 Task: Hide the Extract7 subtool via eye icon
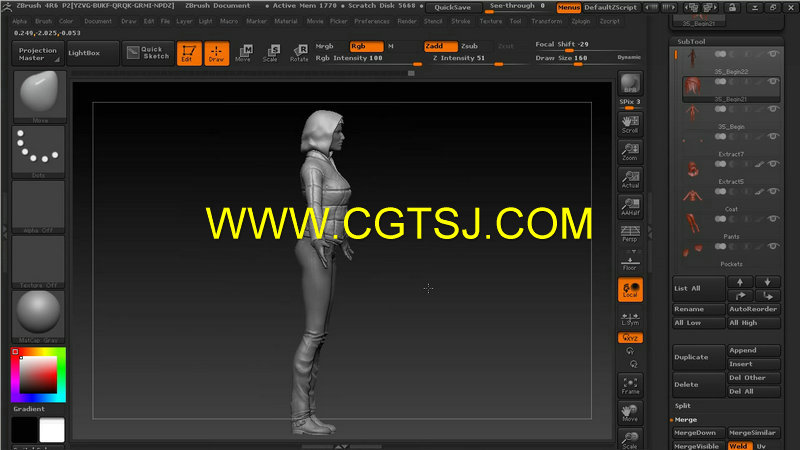click(773, 136)
